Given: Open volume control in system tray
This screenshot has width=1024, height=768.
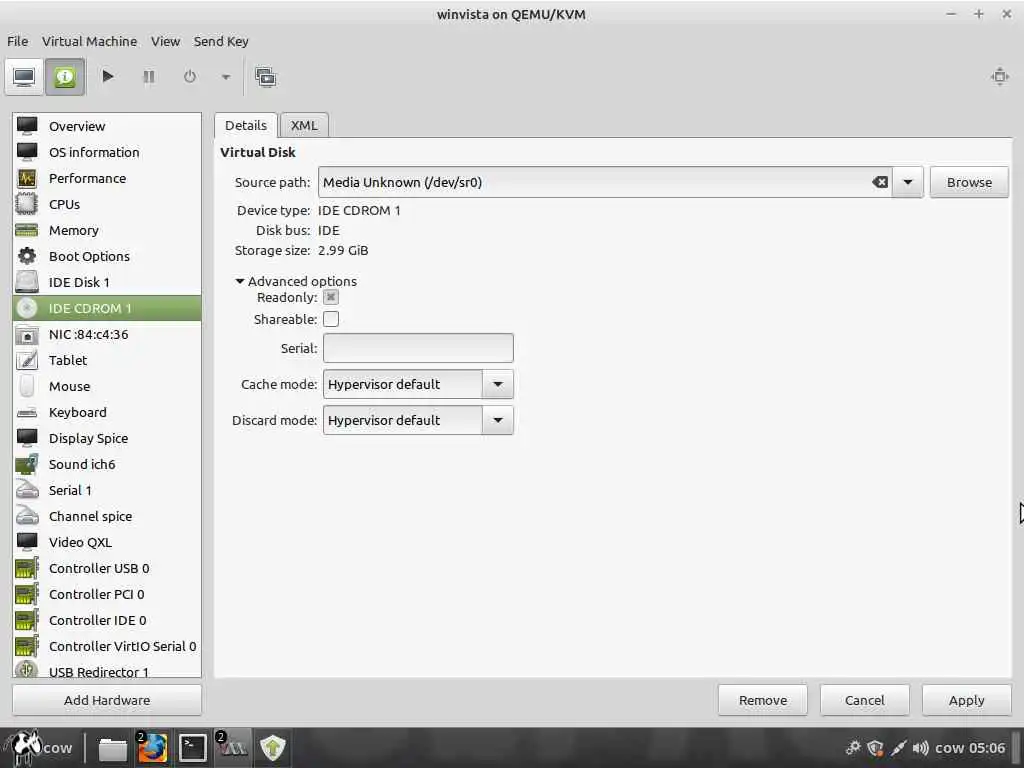Looking at the screenshot, I should click(920, 748).
